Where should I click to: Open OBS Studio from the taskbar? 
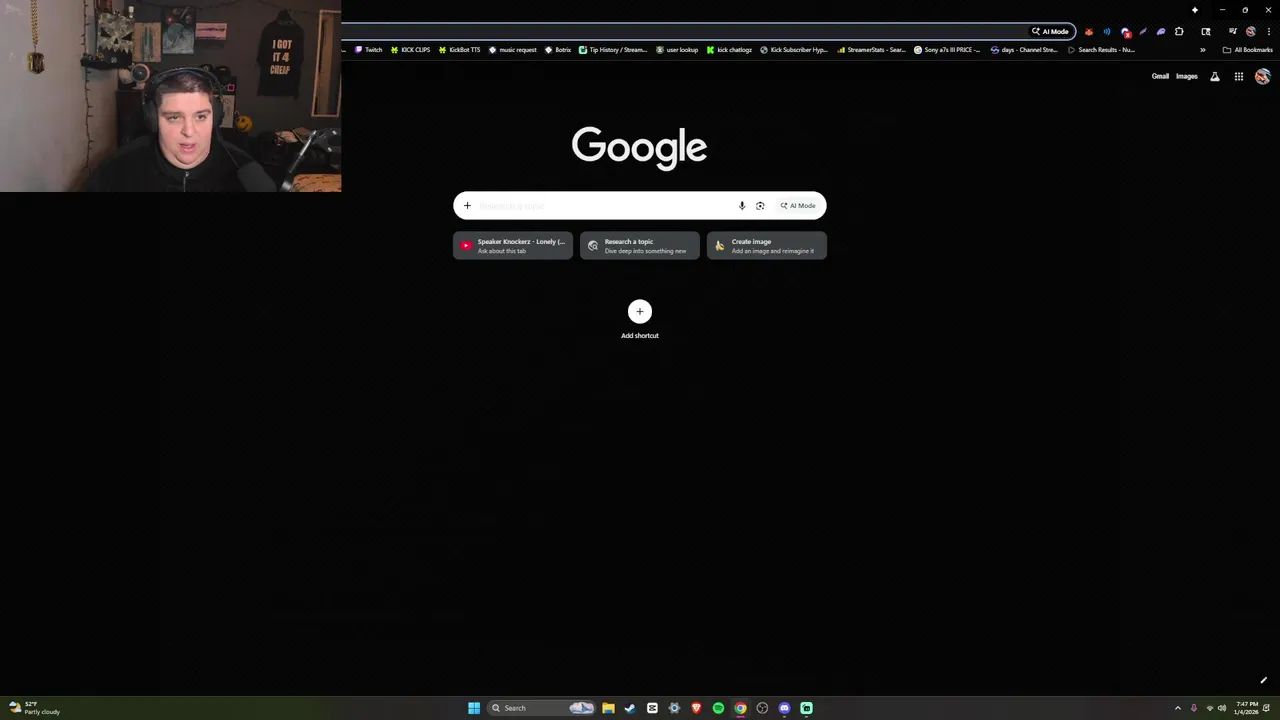(x=762, y=708)
